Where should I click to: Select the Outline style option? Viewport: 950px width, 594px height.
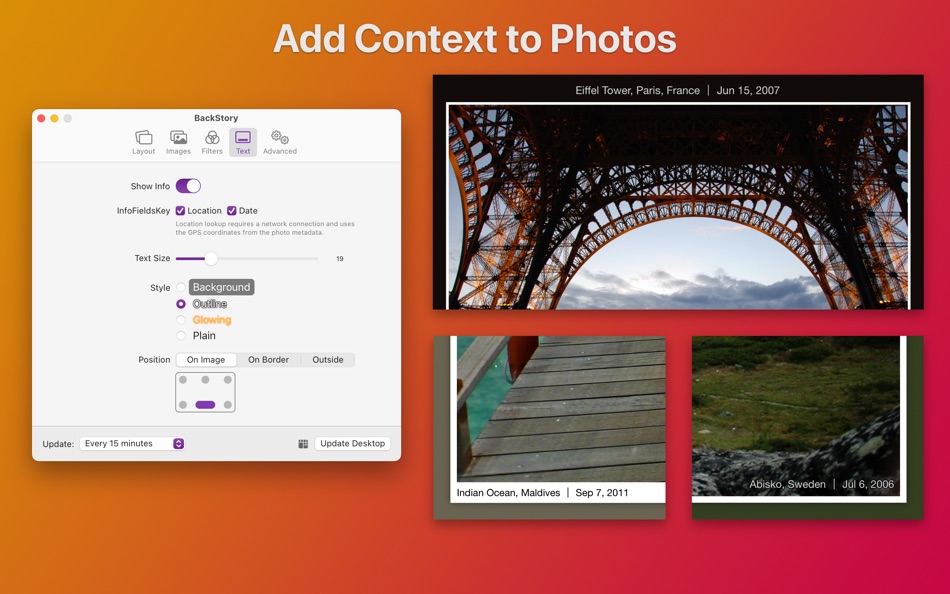(180, 303)
